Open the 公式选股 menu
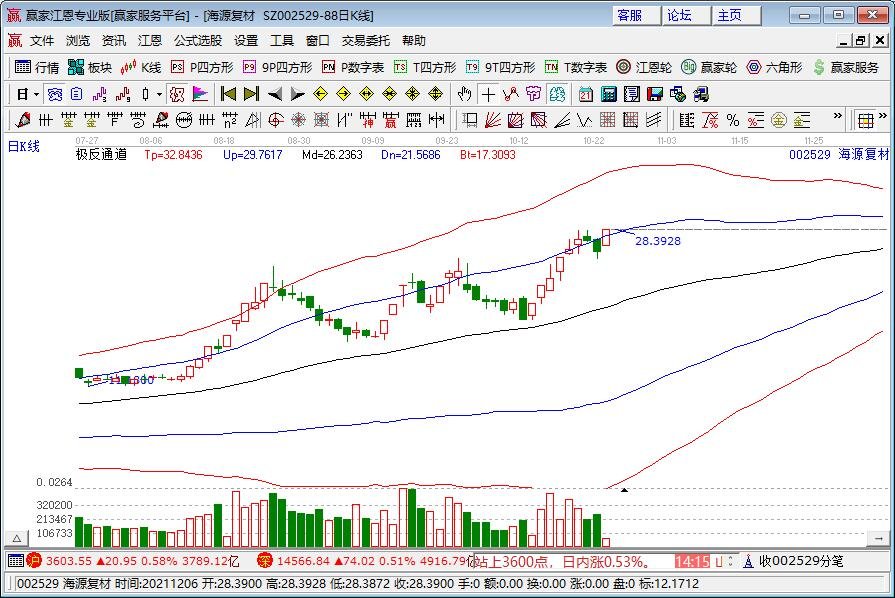Viewport: 895px width, 598px height. [x=197, y=41]
